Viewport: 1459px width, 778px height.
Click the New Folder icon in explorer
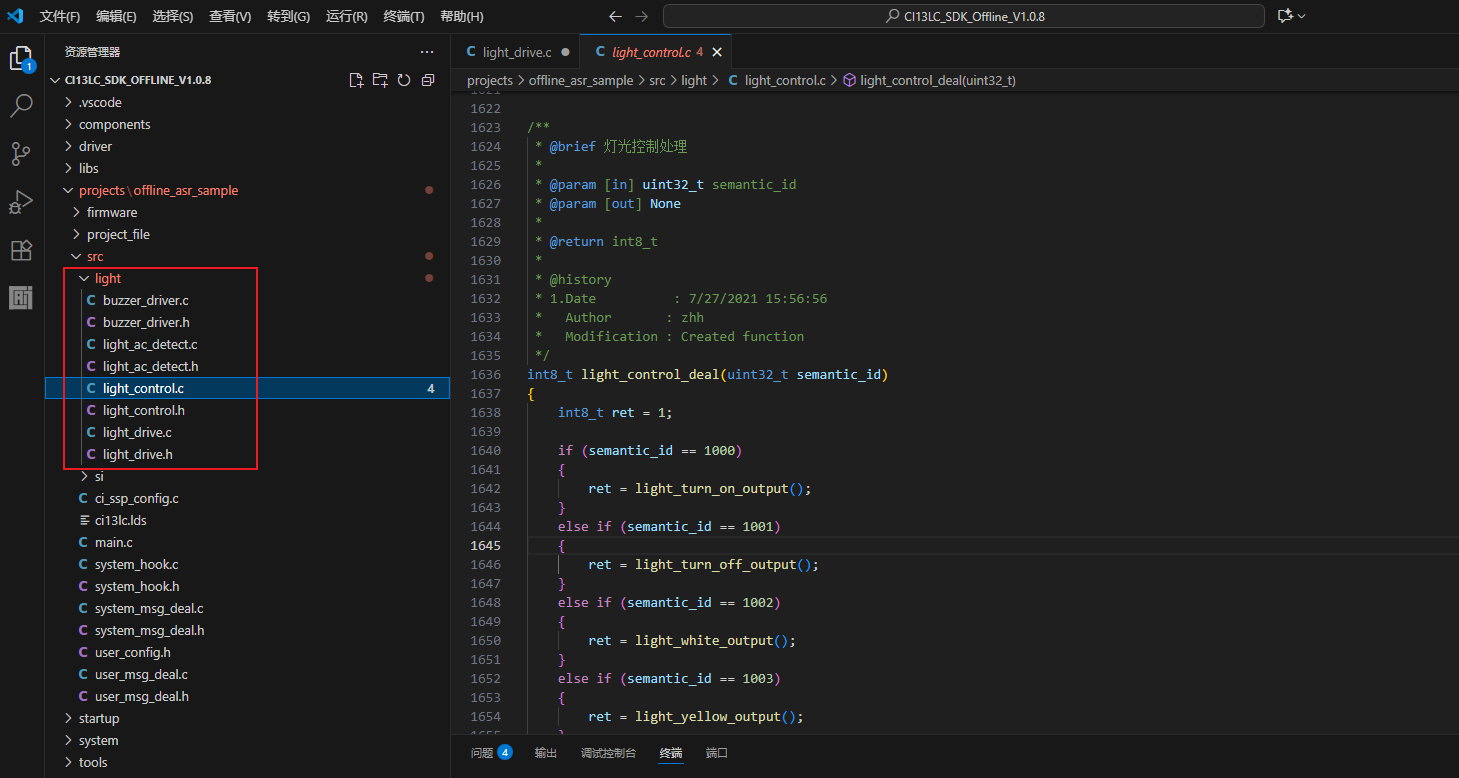point(380,80)
